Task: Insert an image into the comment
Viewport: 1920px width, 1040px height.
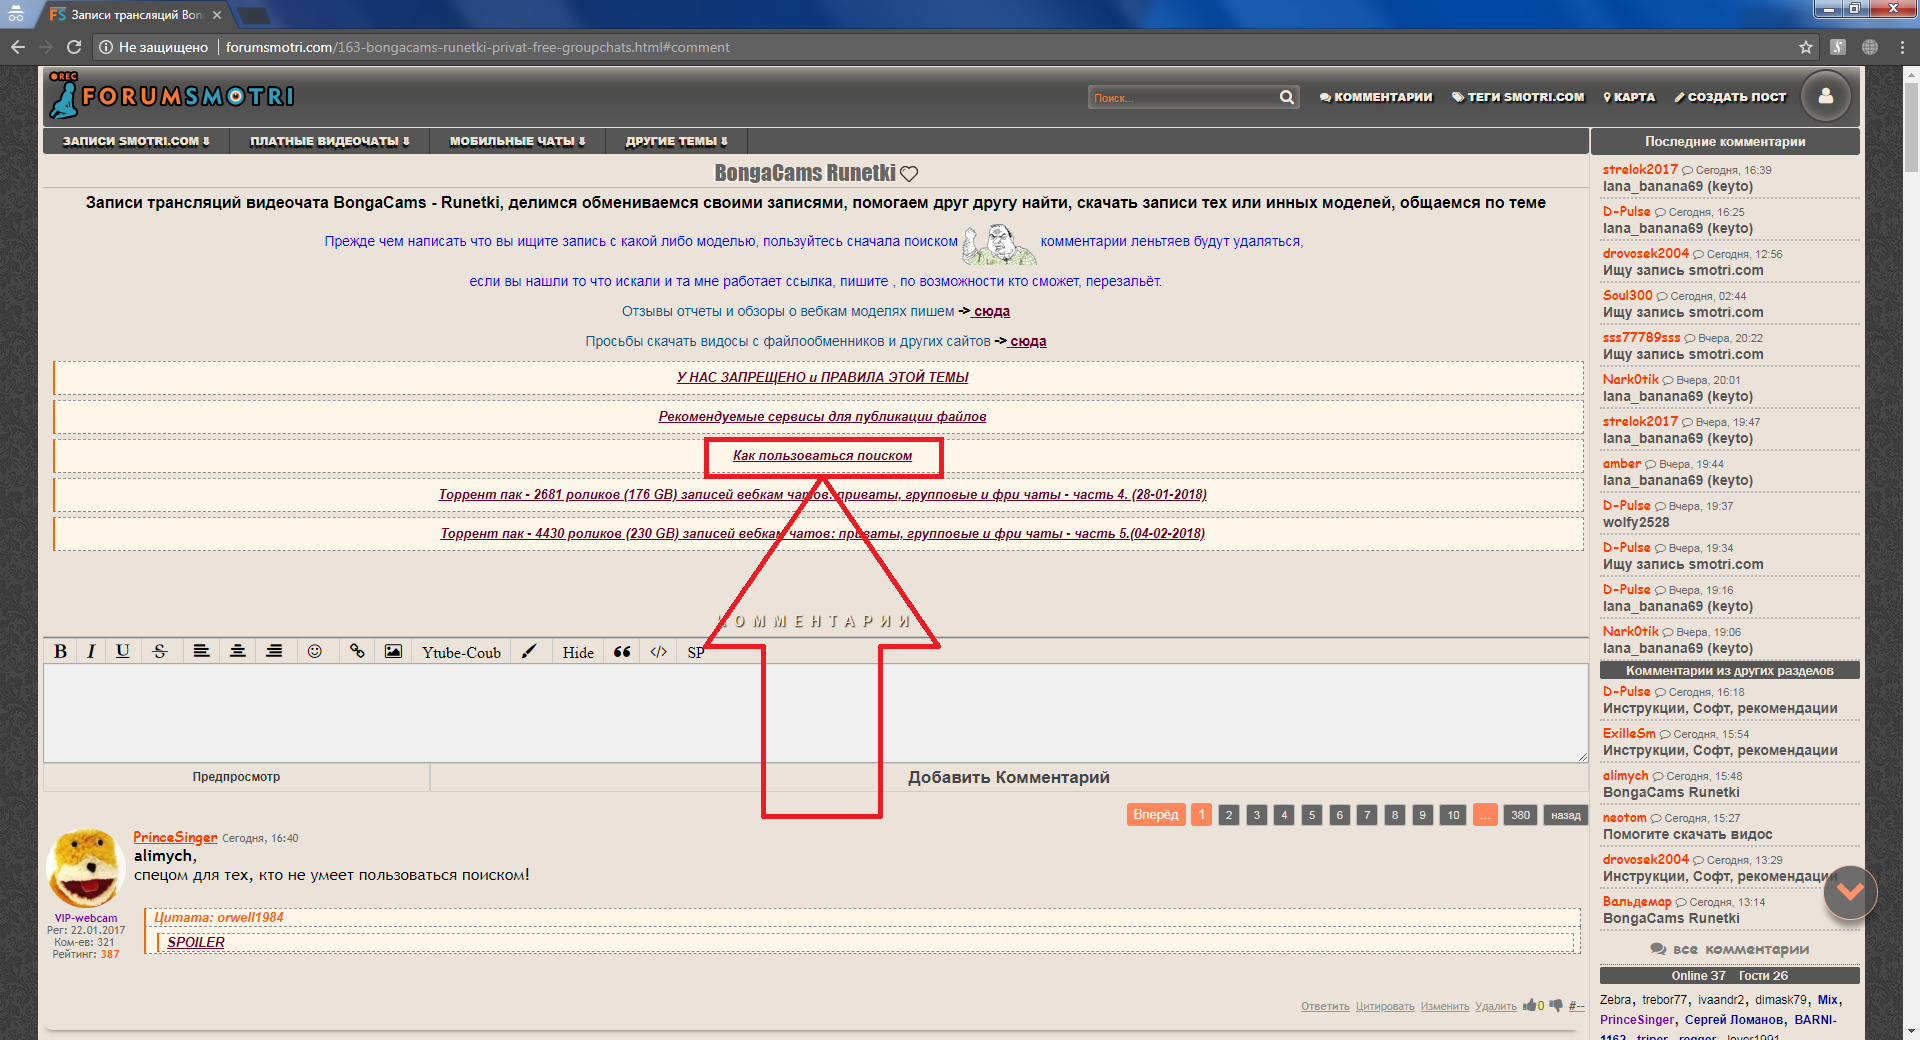Action: pos(393,651)
